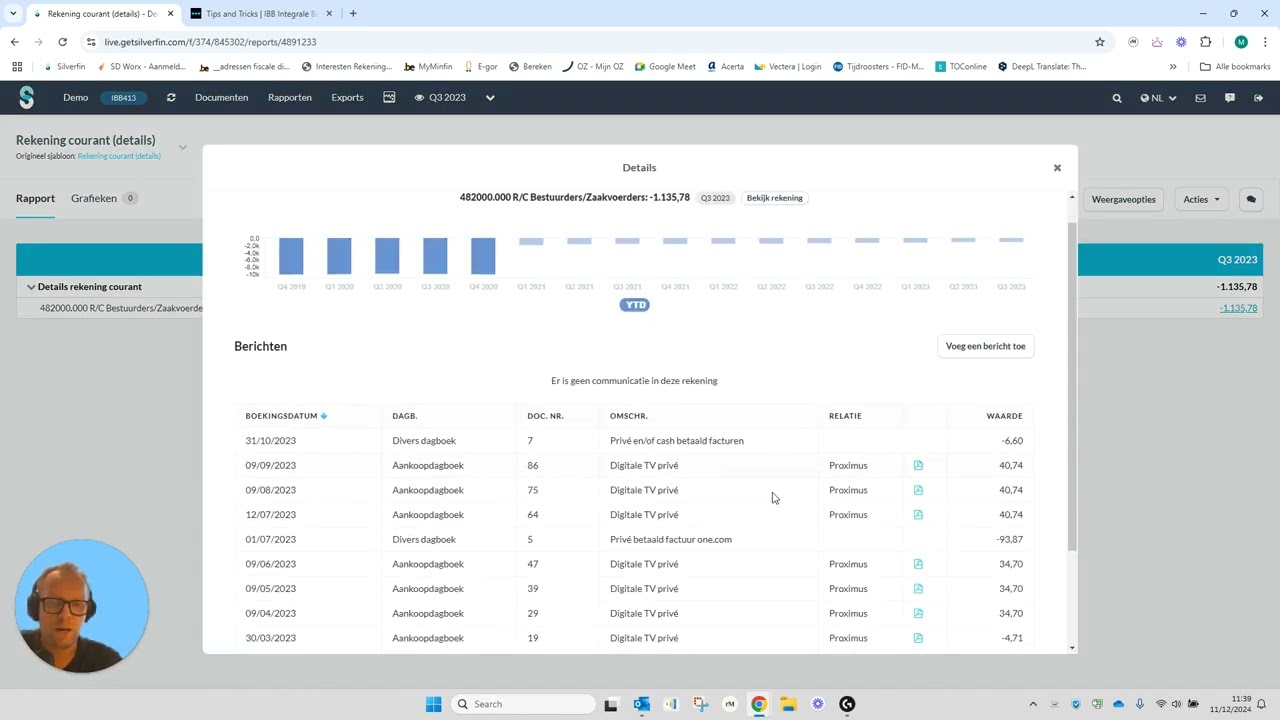1280x720 pixels.
Task: Open the help chat bubble icon
Action: click(1230, 98)
